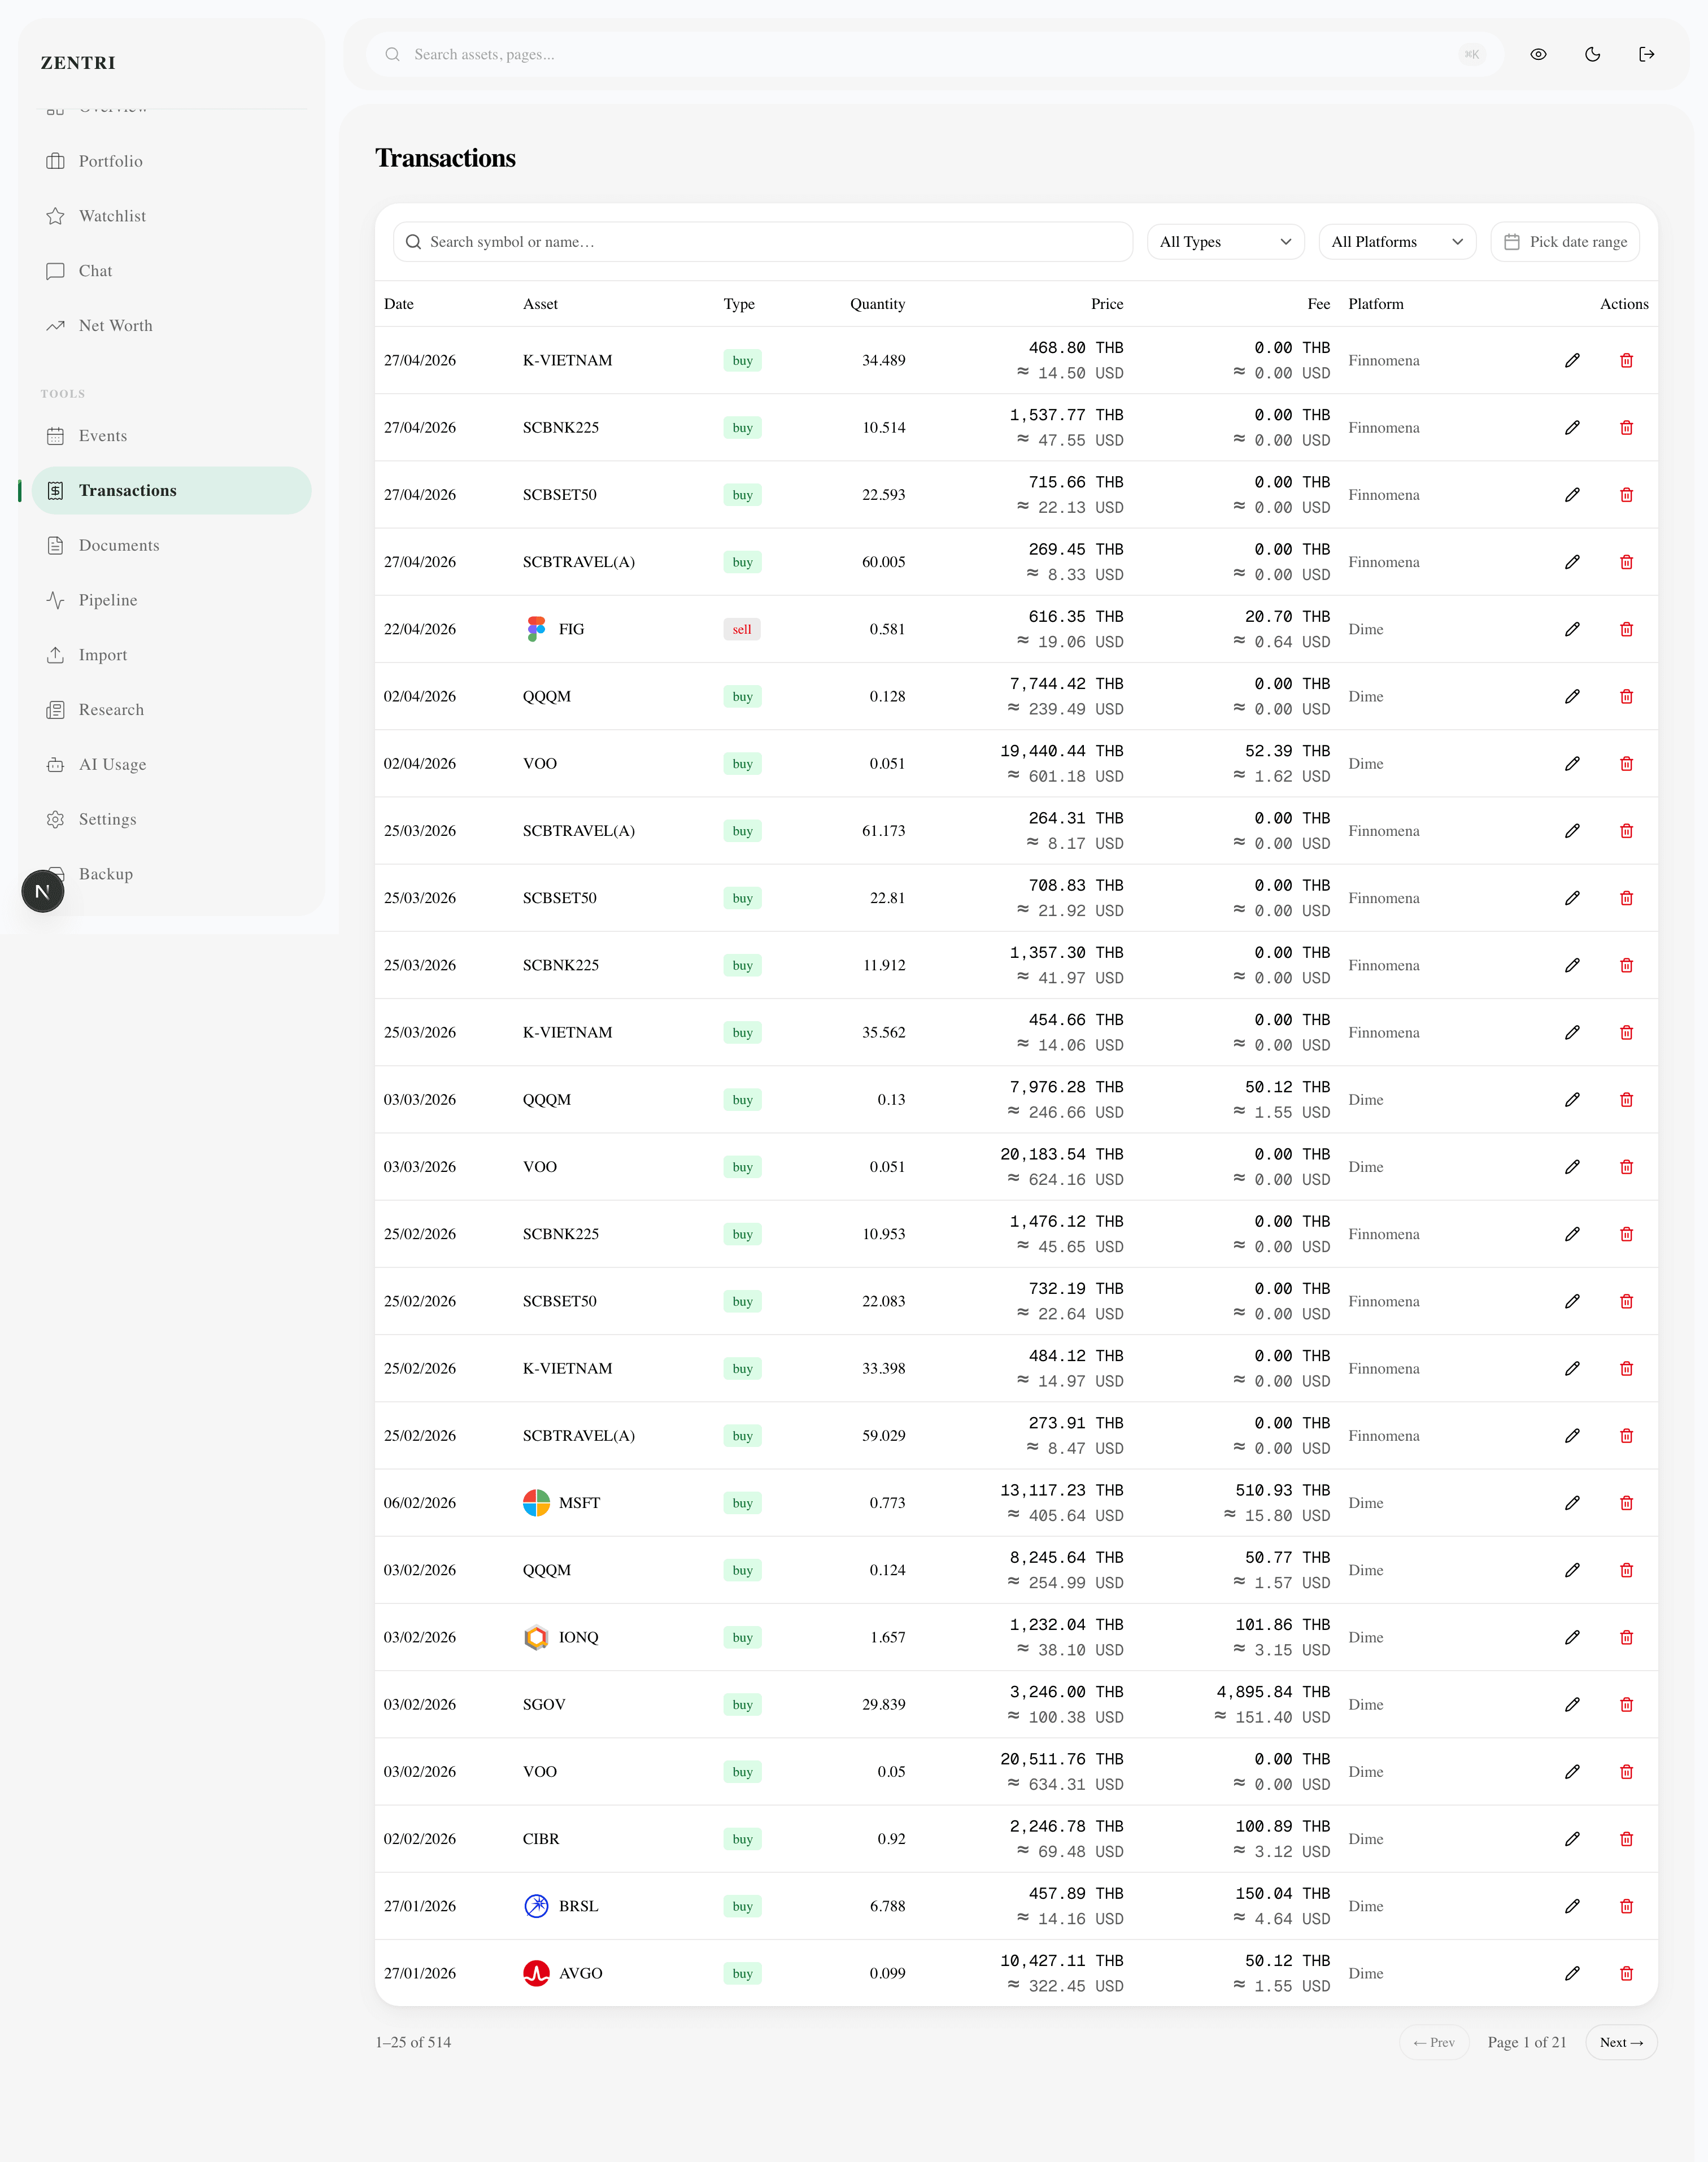The height and width of the screenshot is (2162, 1708).
Task: Open Events in Tools section
Action: pos(172,436)
